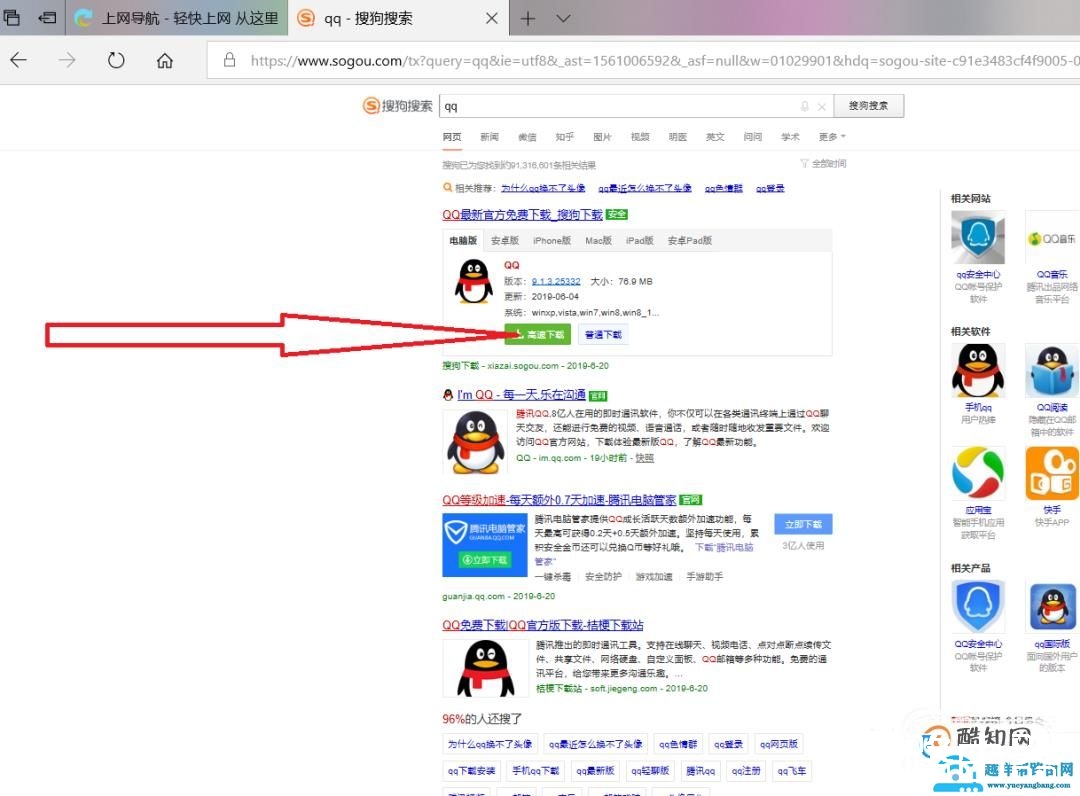This screenshot has width=1080, height=796.
Task: Click related search chip qq网页版
Action: (779, 744)
